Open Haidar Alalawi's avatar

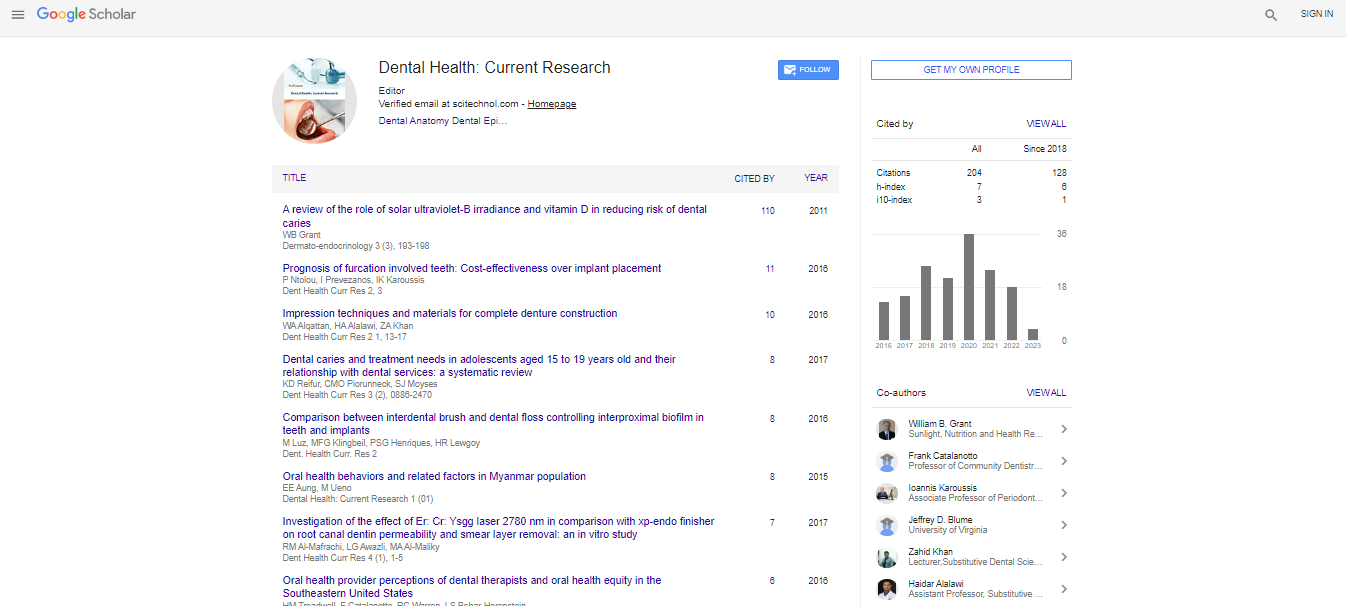tap(887, 589)
